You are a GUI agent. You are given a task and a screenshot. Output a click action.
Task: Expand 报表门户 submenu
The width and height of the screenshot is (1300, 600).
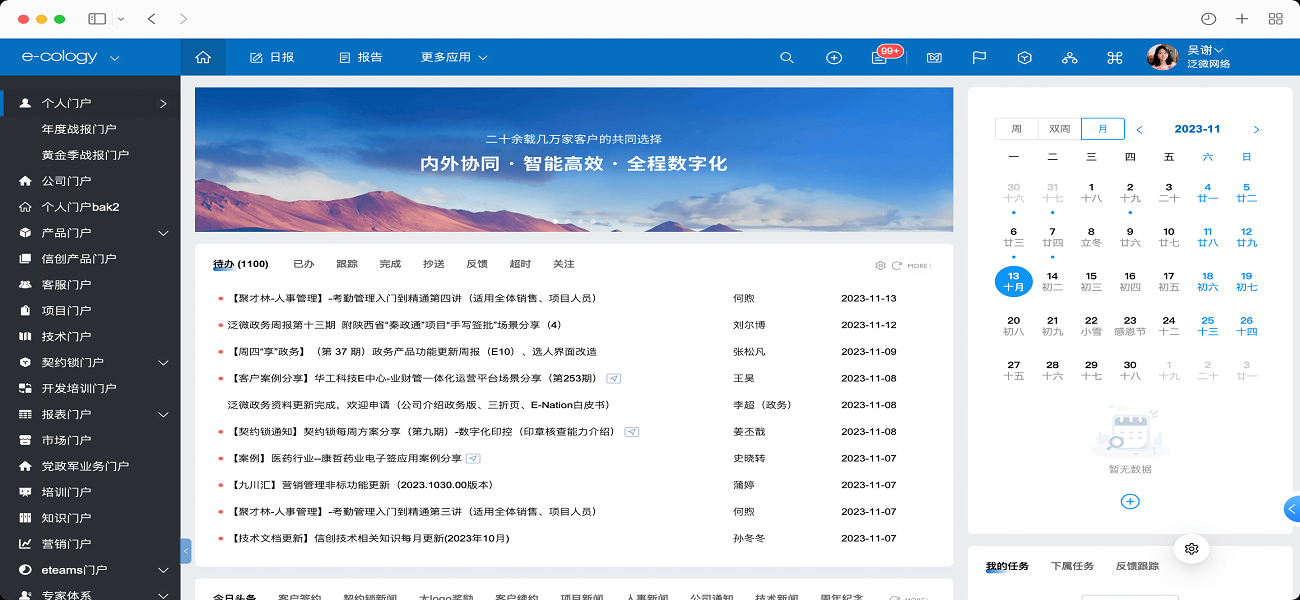(x=164, y=414)
